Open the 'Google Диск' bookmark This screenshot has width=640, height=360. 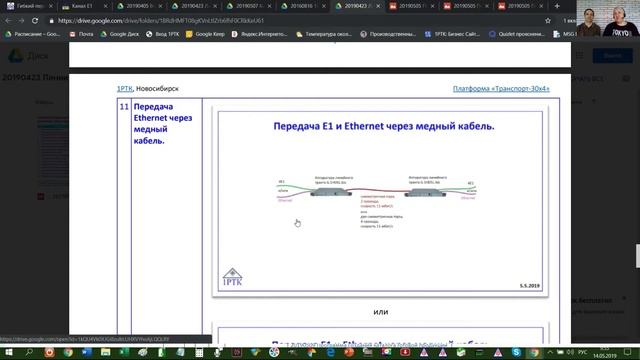click(x=120, y=34)
